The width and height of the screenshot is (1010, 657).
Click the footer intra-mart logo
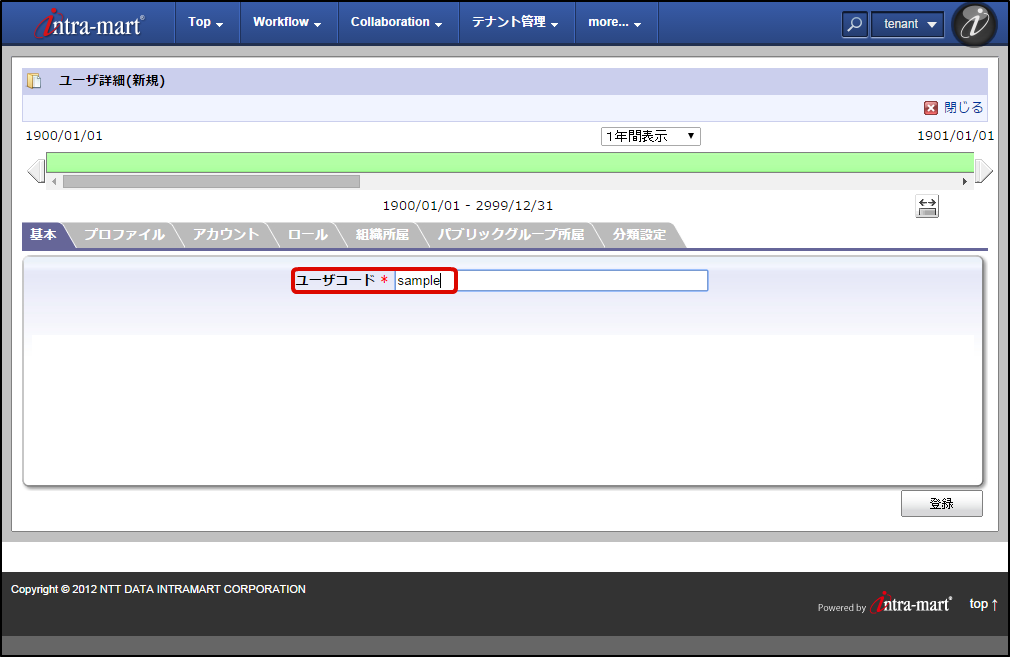(911, 604)
